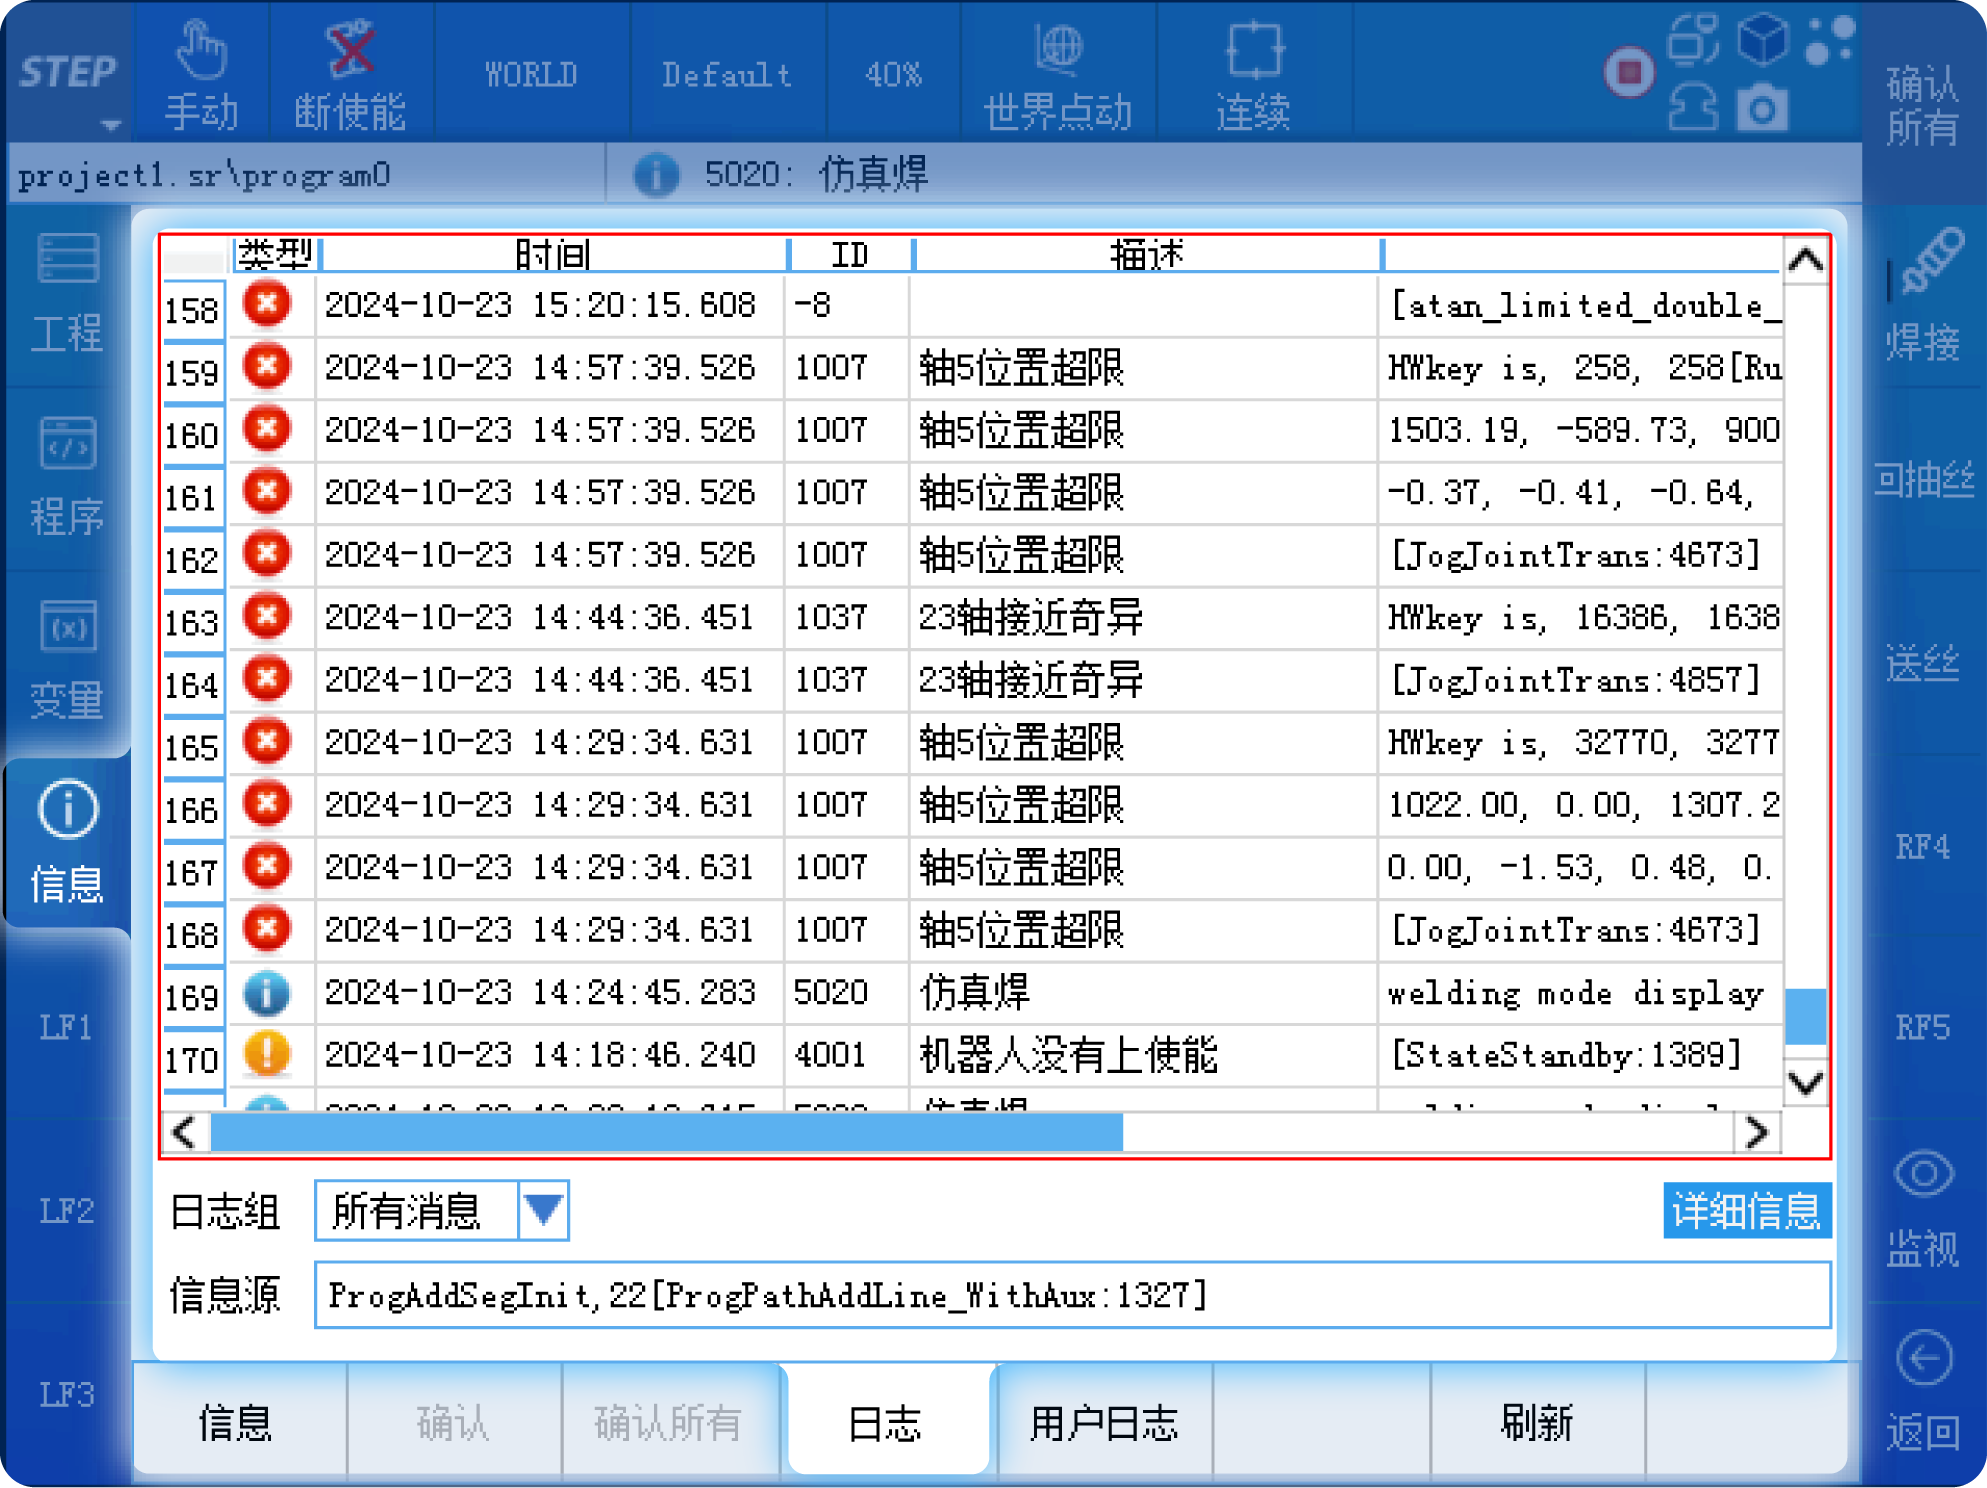Switch to the 信息 bottom tab
The image size is (1987, 1488).
(236, 1421)
